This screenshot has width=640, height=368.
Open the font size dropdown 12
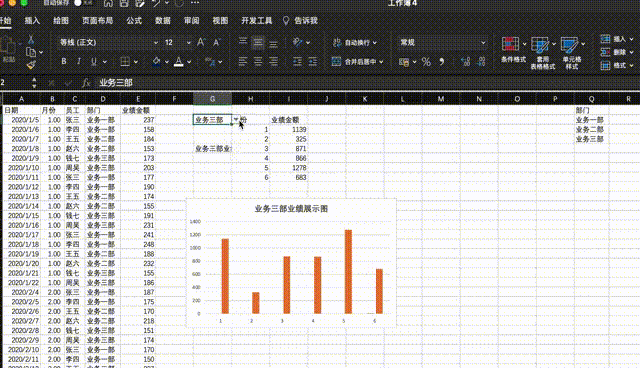coord(188,42)
